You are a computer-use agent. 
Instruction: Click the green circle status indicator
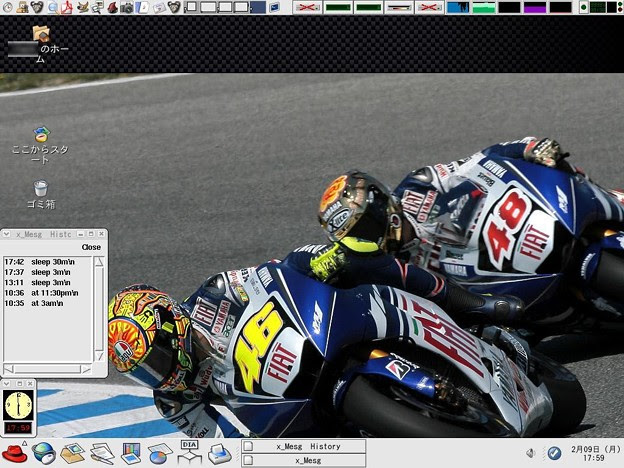(x=583, y=7)
